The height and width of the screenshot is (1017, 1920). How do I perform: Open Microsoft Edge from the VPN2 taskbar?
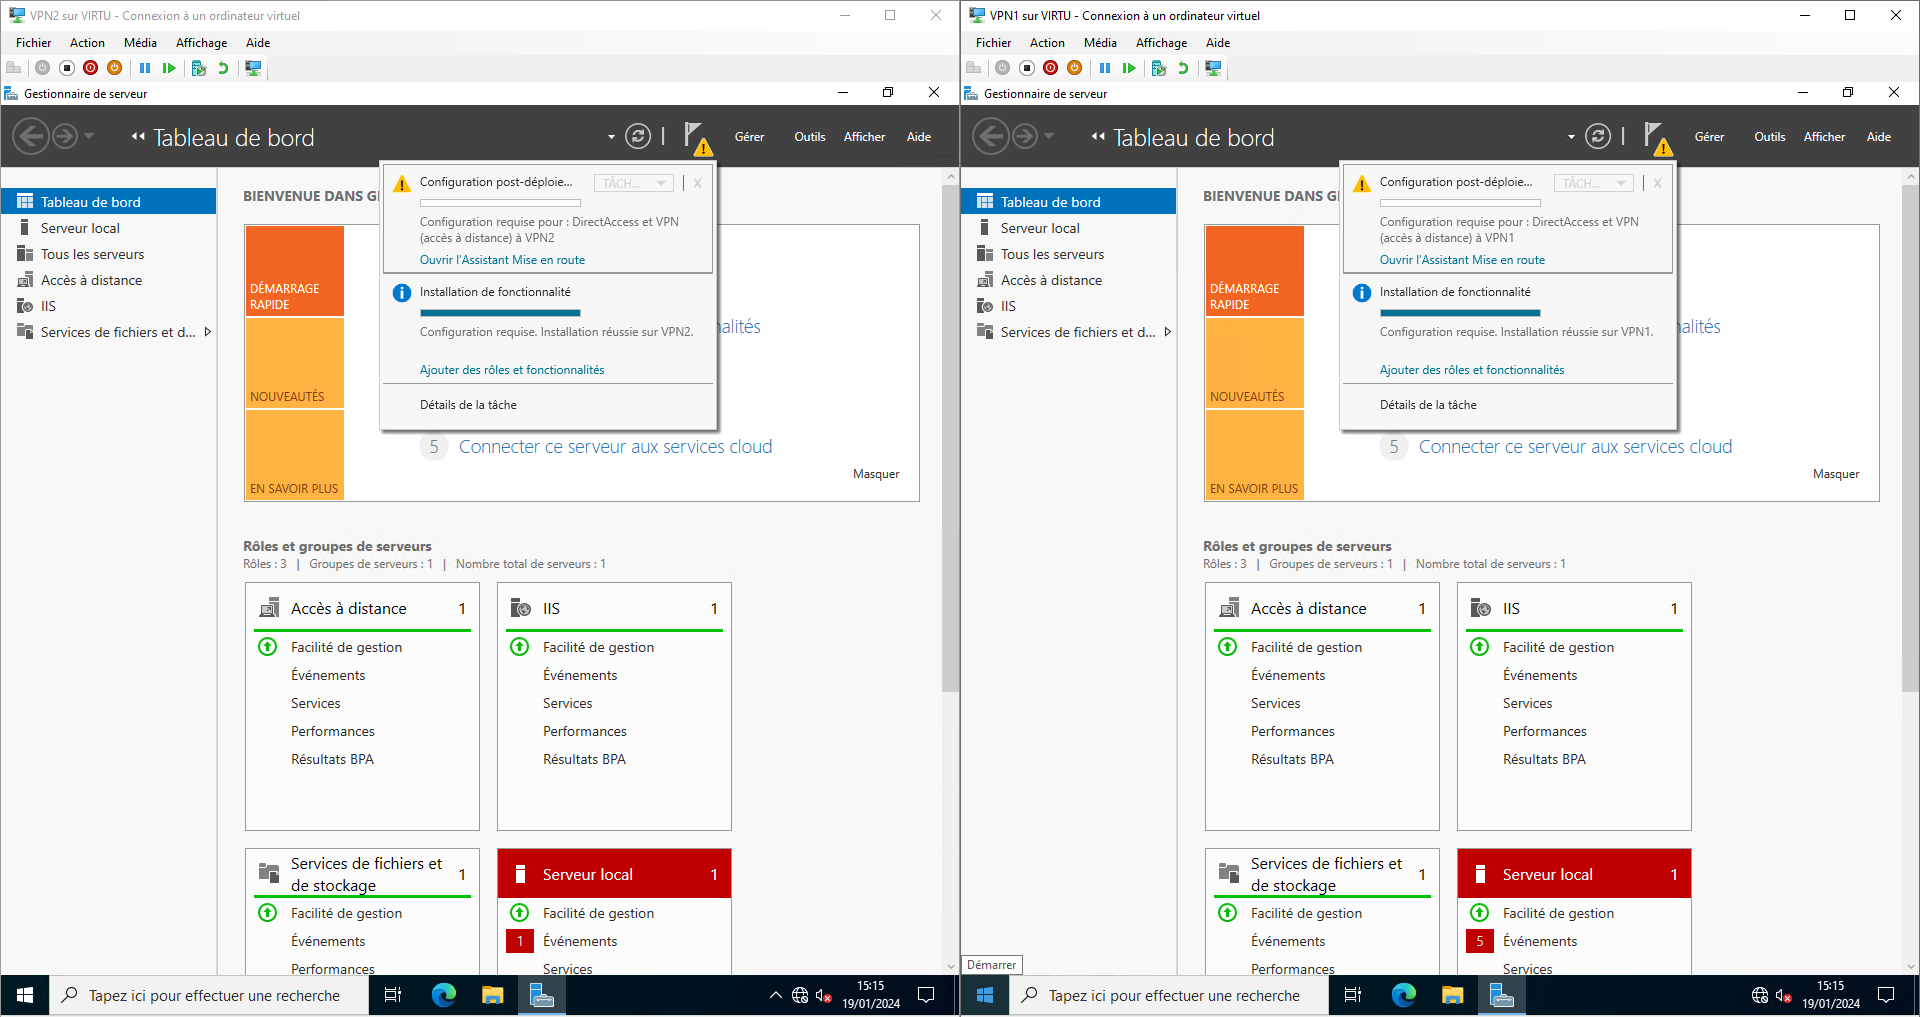[443, 995]
